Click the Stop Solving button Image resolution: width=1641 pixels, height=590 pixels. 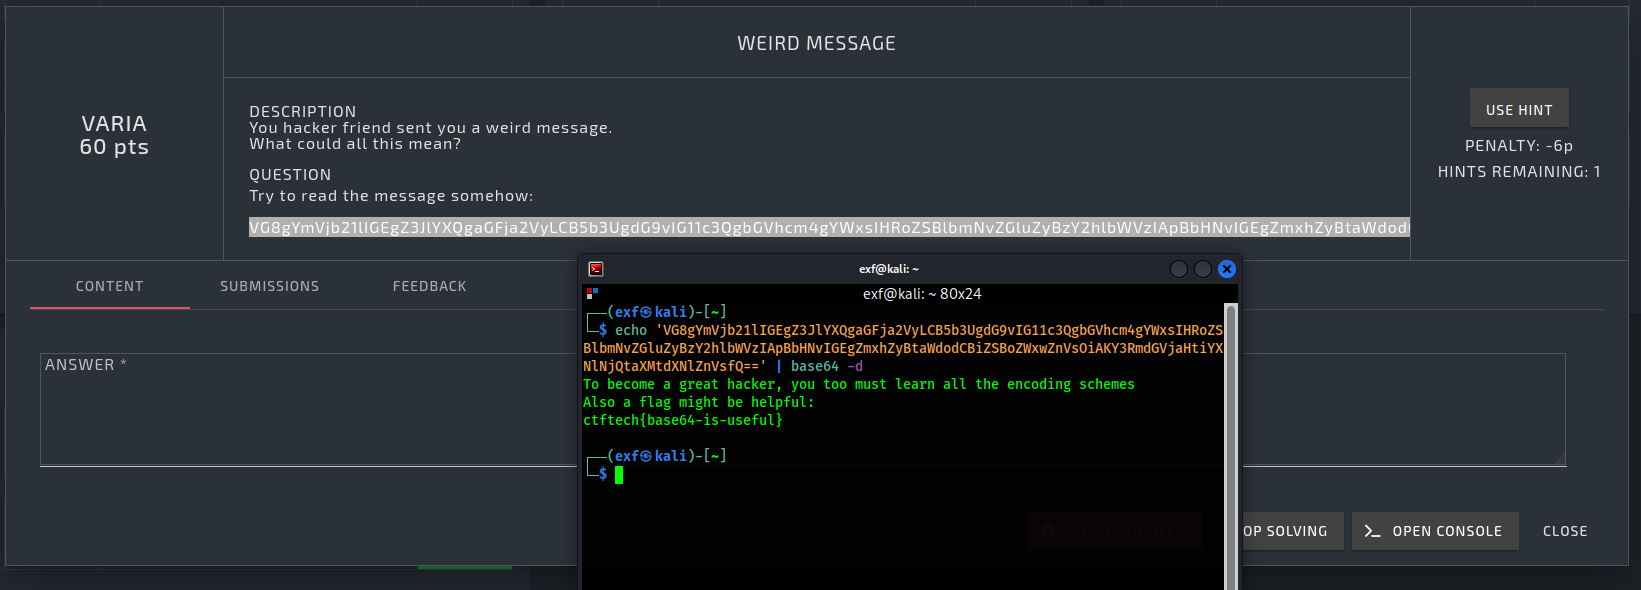[x=1285, y=531]
